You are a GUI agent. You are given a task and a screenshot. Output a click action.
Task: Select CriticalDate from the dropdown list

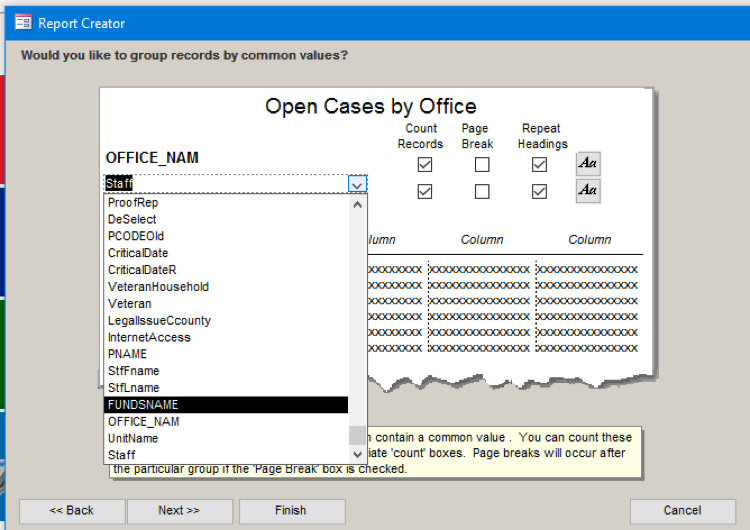pos(226,253)
